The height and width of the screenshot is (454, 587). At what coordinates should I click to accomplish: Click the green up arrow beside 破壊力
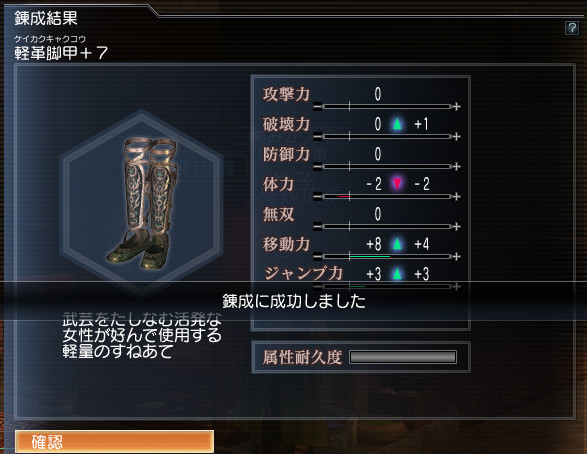click(397, 124)
